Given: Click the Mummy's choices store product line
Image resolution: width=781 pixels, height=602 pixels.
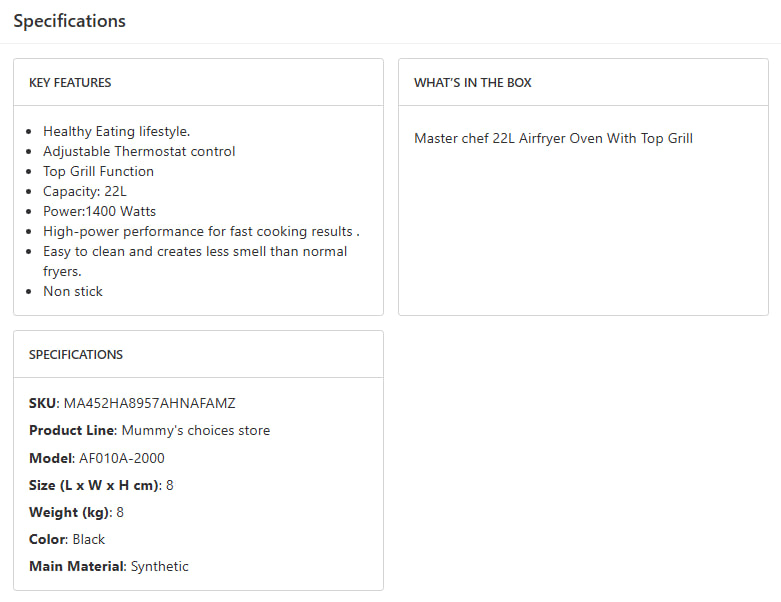Looking at the screenshot, I should (x=195, y=430).
